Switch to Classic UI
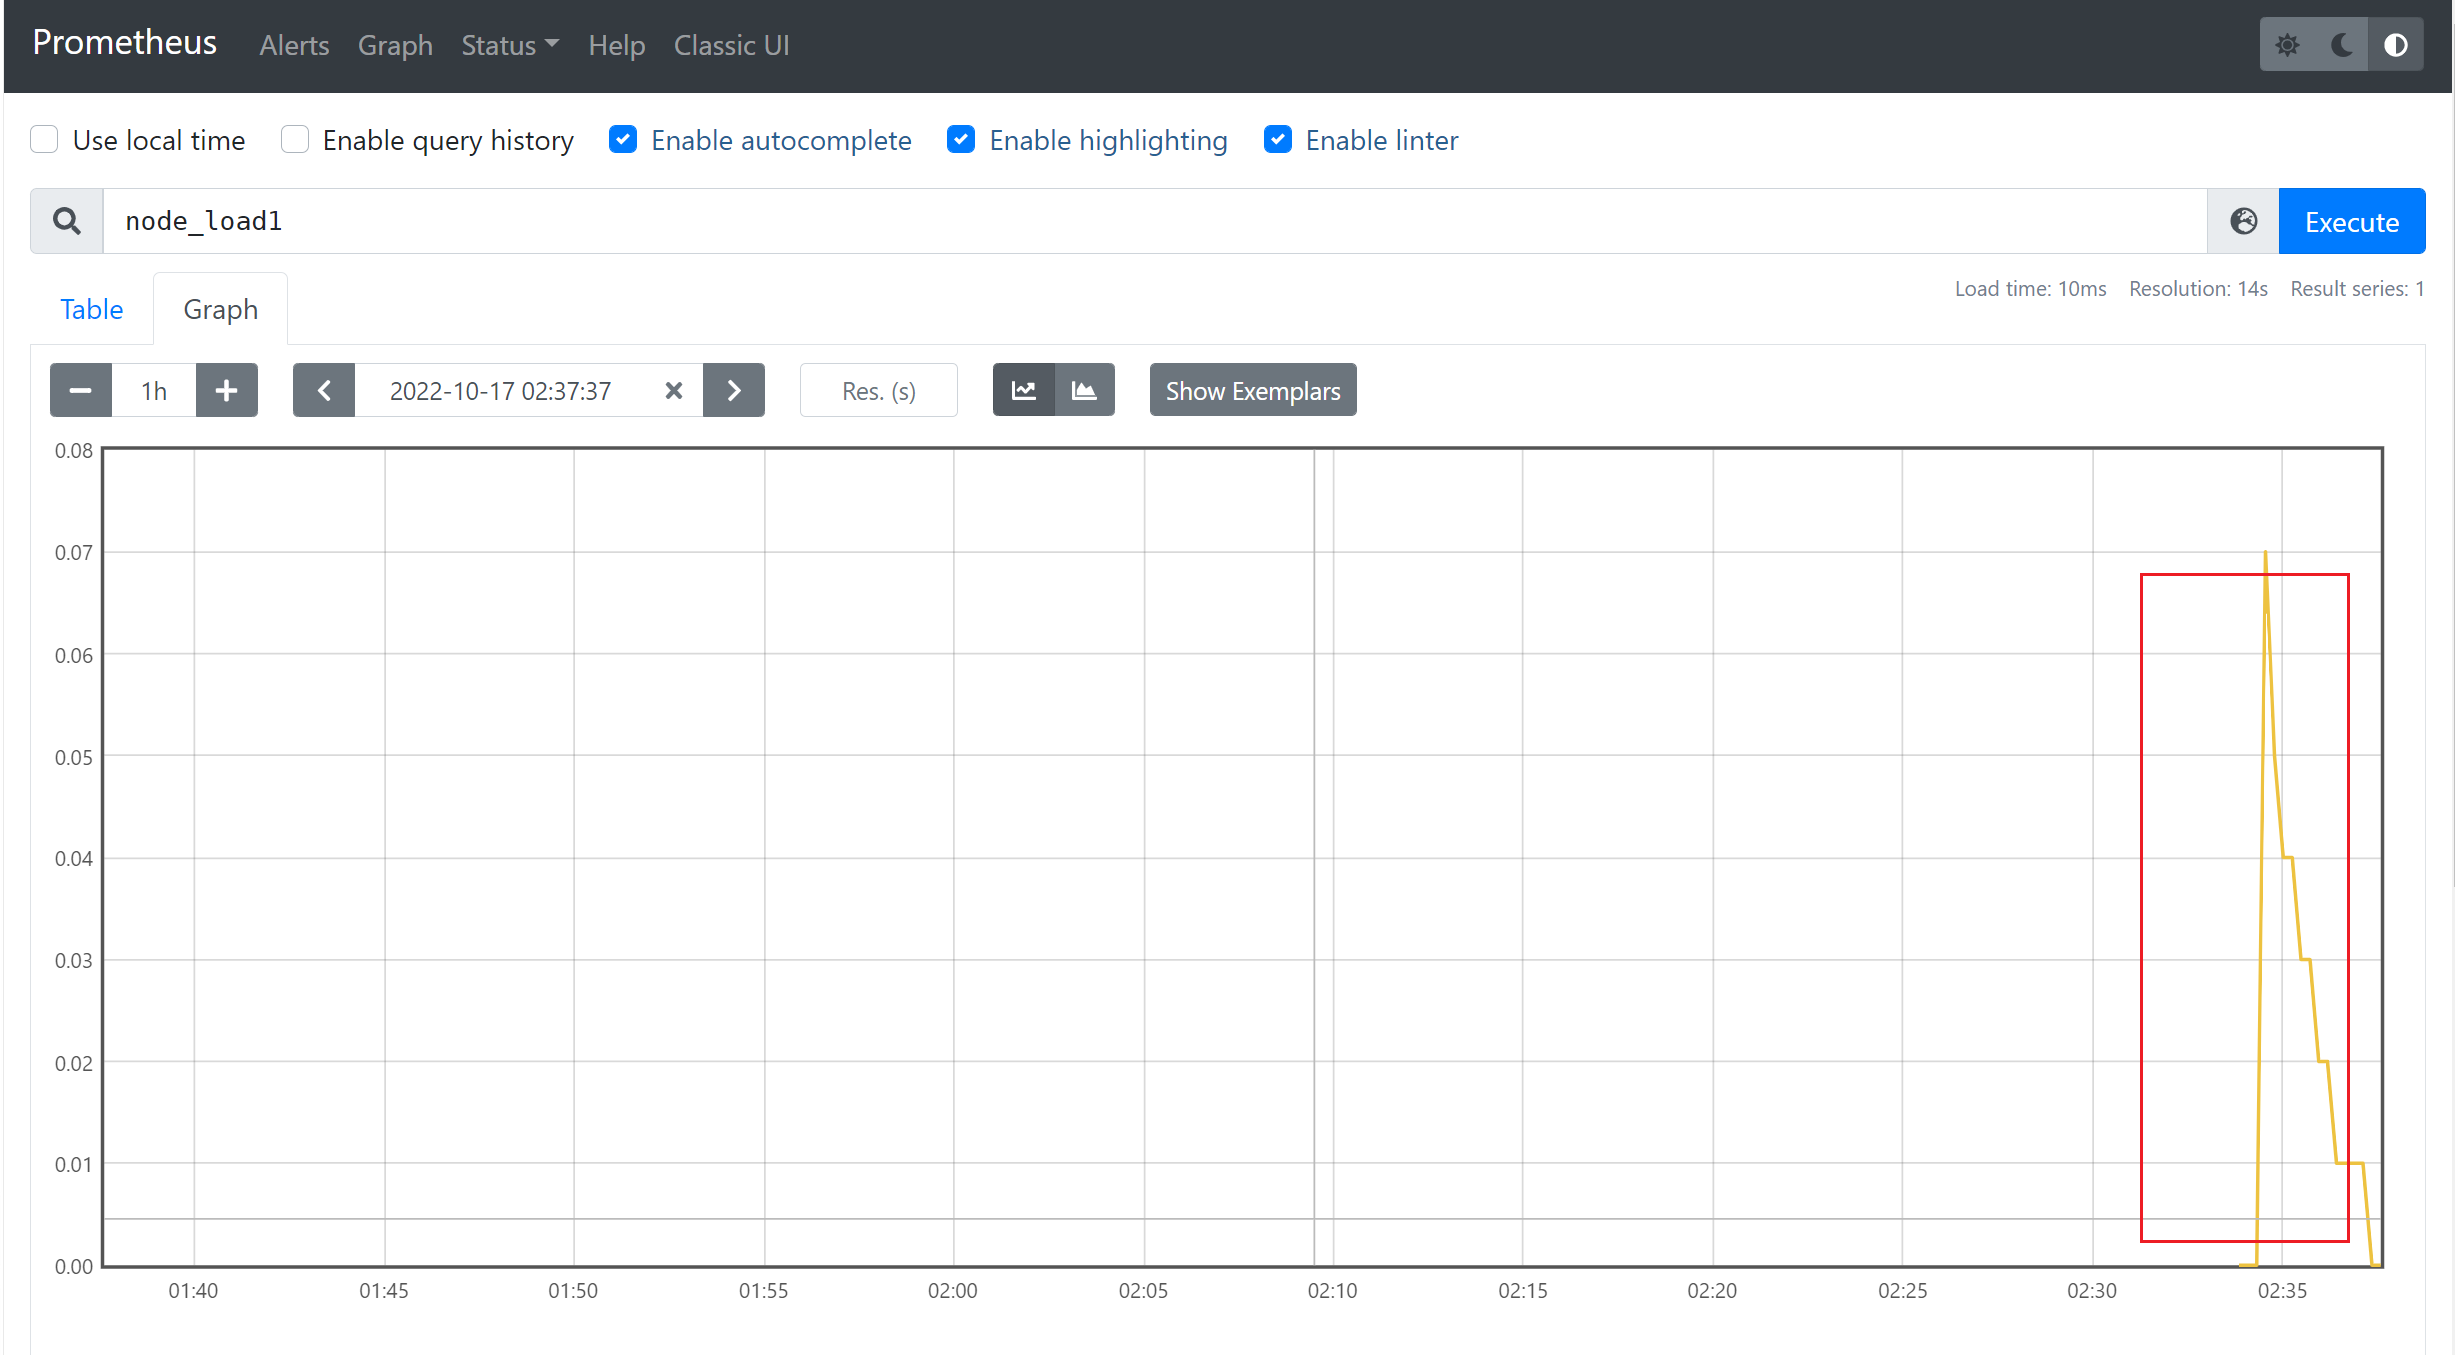Image resolution: width=2455 pixels, height=1355 pixels. click(x=731, y=45)
